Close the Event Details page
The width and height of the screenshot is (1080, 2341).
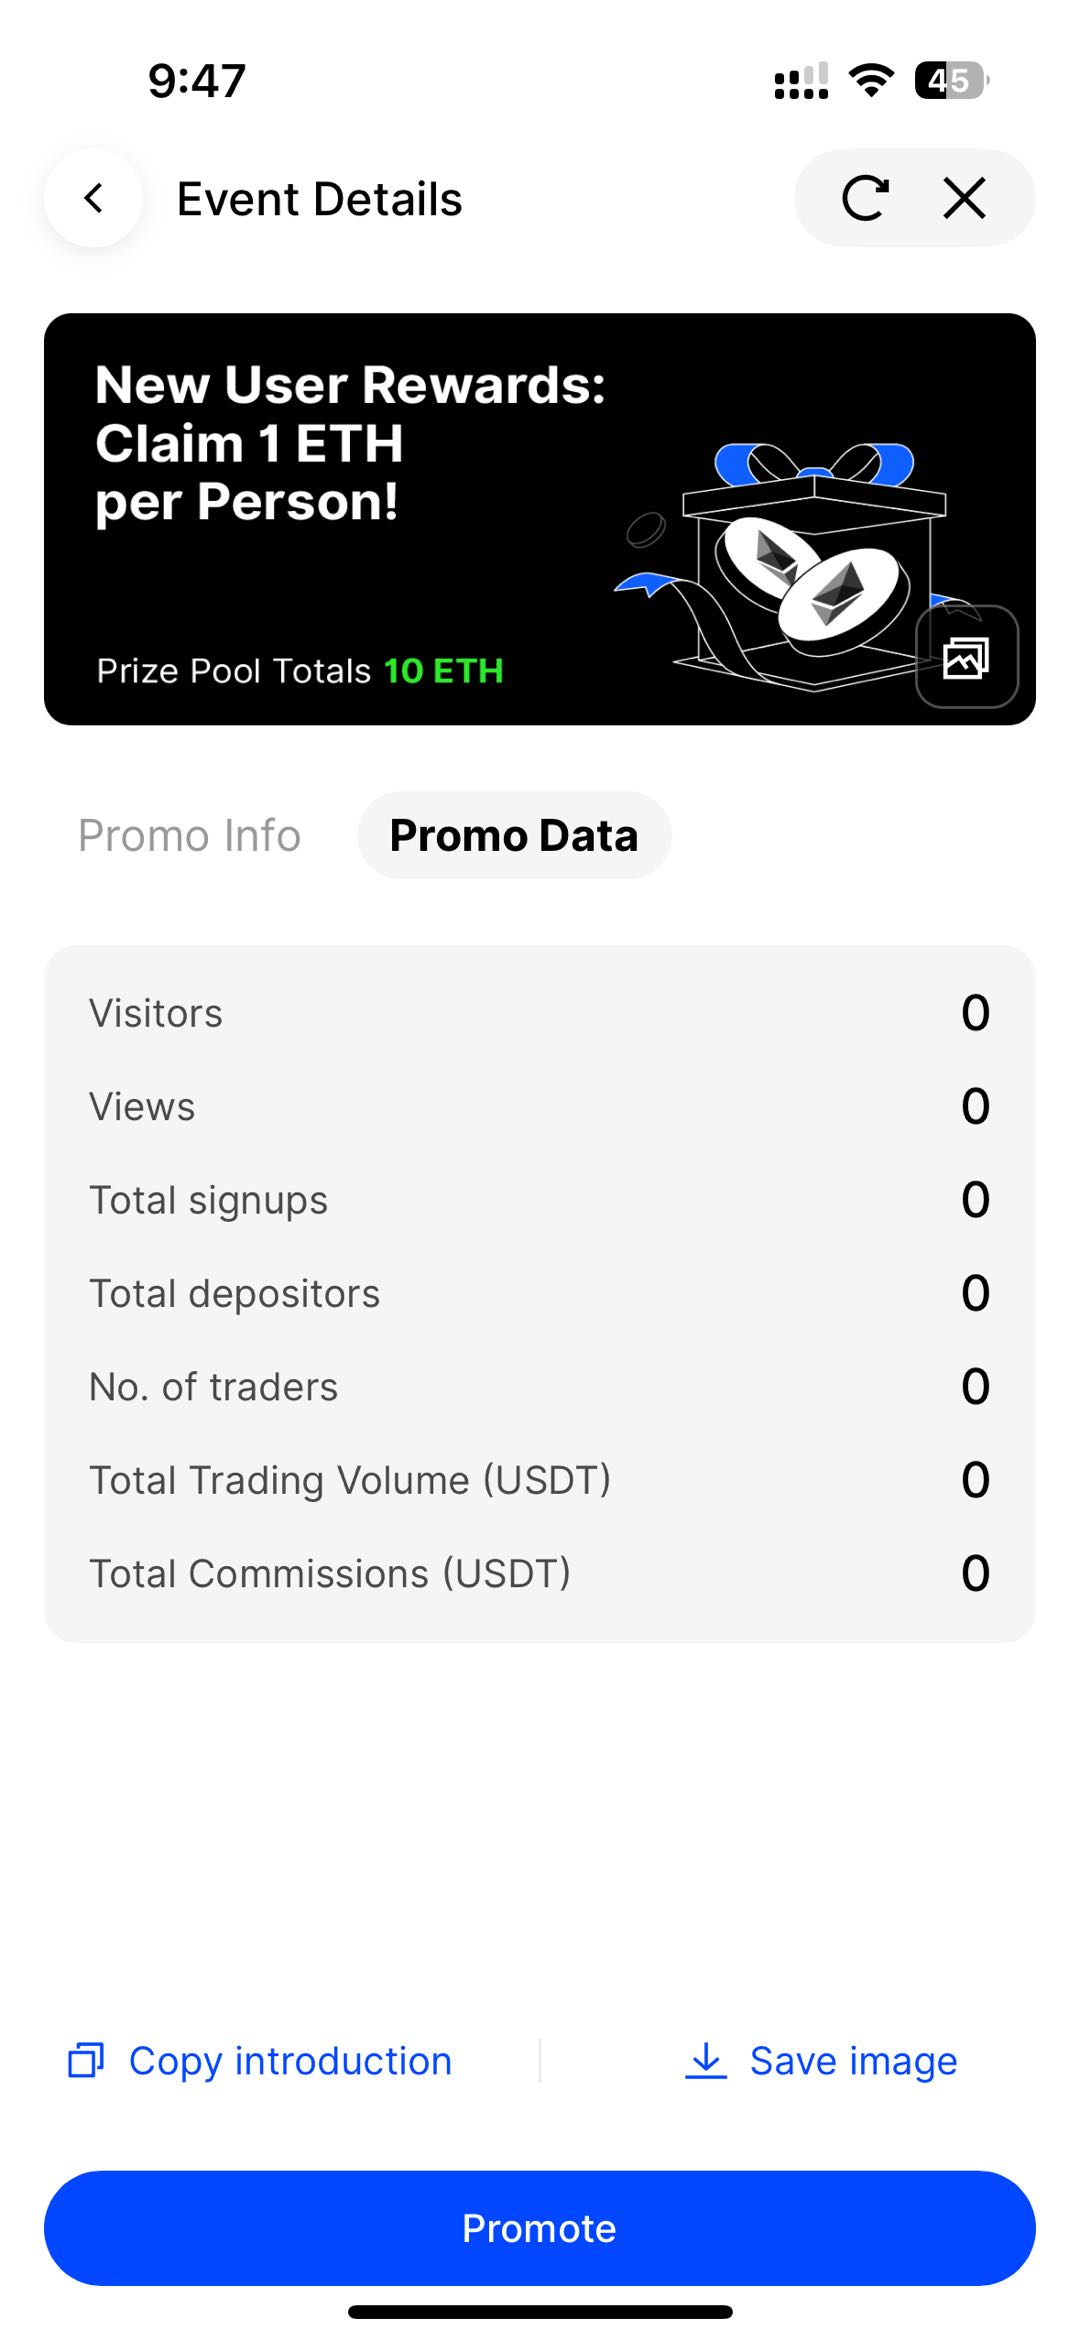point(964,198)
